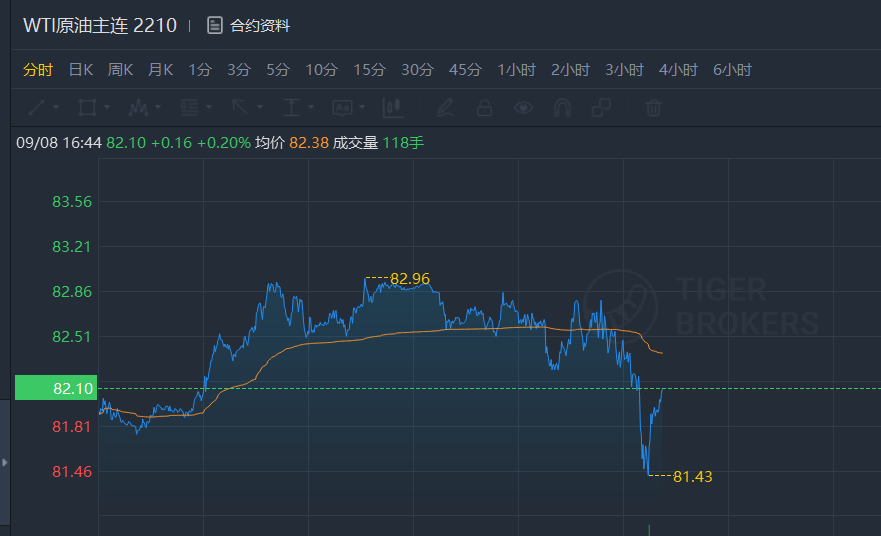Toggle the magnet snap mode
The image size is (881, 536).
(x=562, y=107)
